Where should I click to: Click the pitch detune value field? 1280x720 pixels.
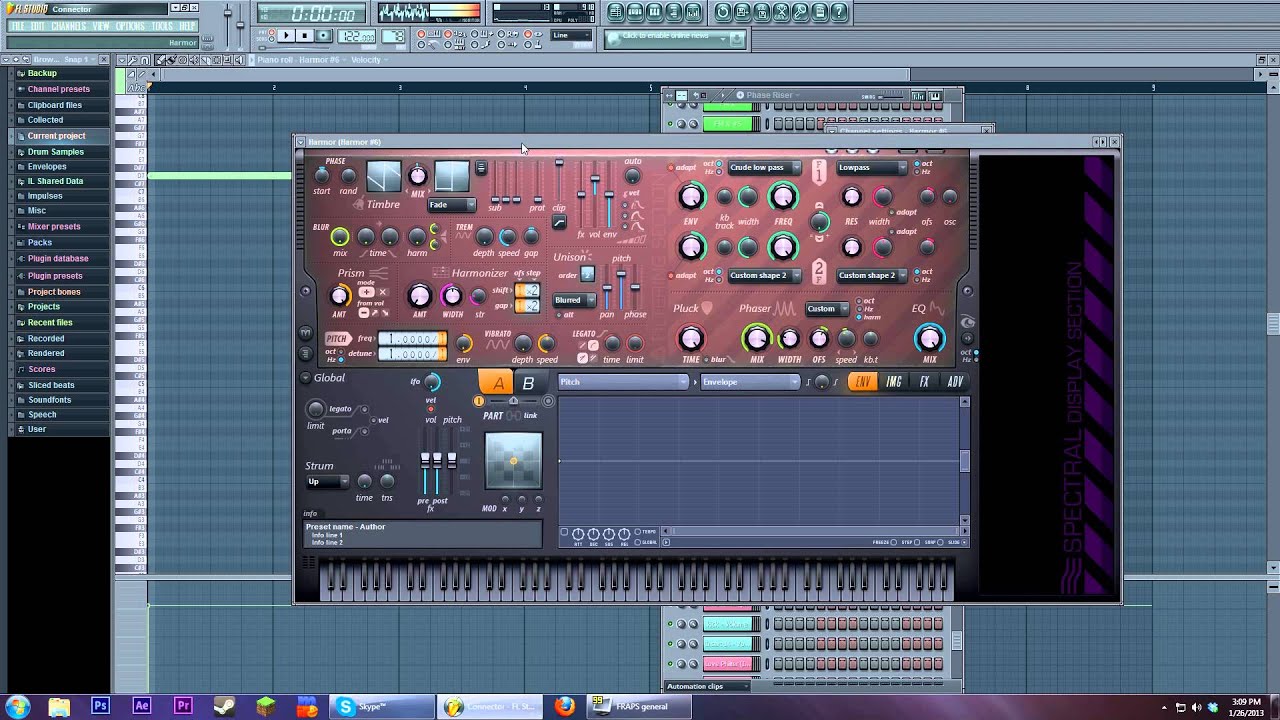412,354
